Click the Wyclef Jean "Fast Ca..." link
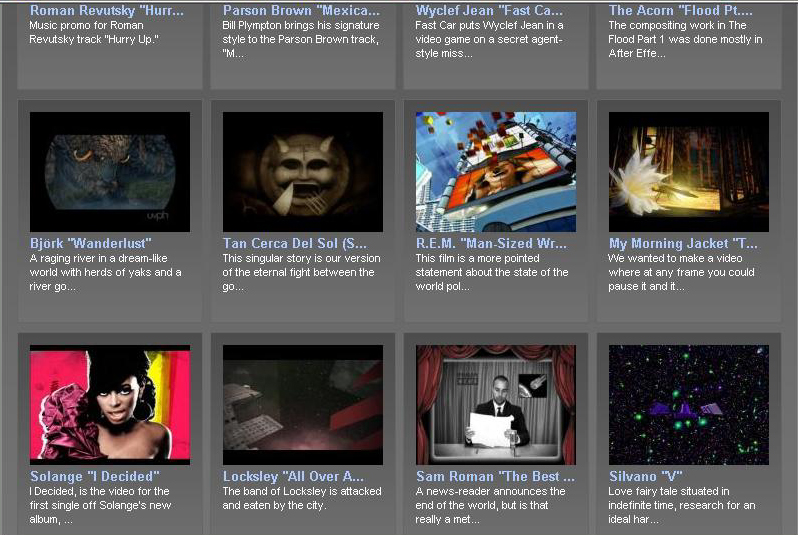Viewport: 798px width, 535px height. click(x=489, y=10)
